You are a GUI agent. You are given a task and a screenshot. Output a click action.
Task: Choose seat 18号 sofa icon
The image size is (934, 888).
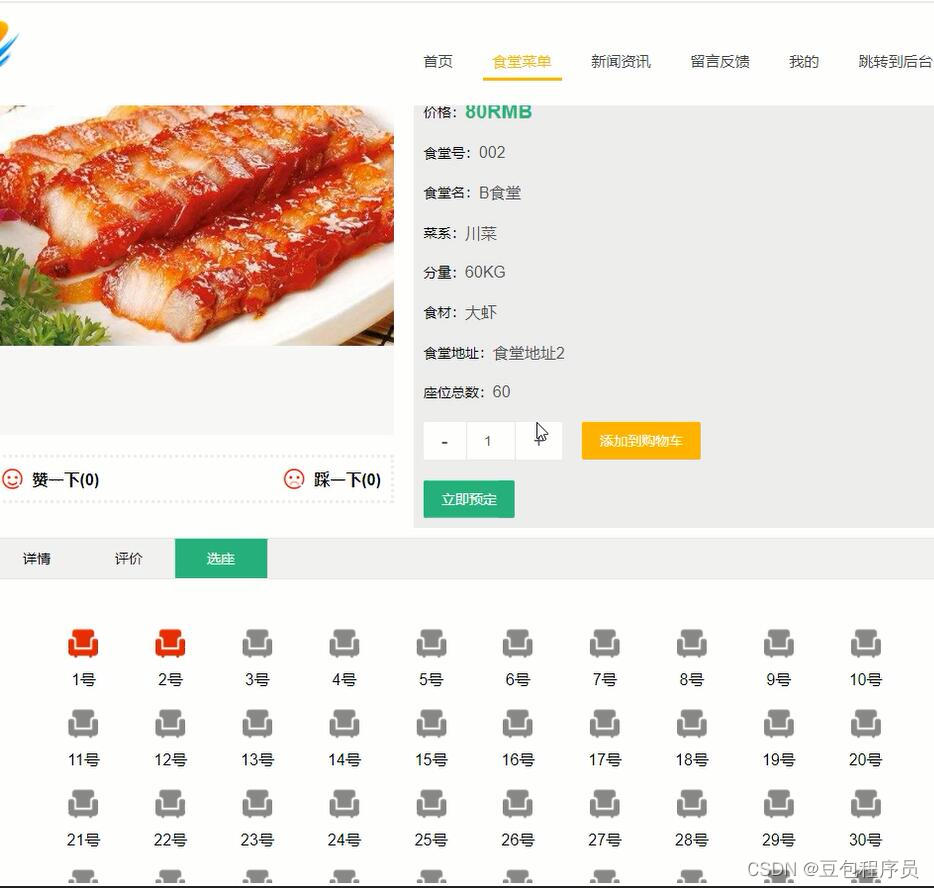click(692, 724)
